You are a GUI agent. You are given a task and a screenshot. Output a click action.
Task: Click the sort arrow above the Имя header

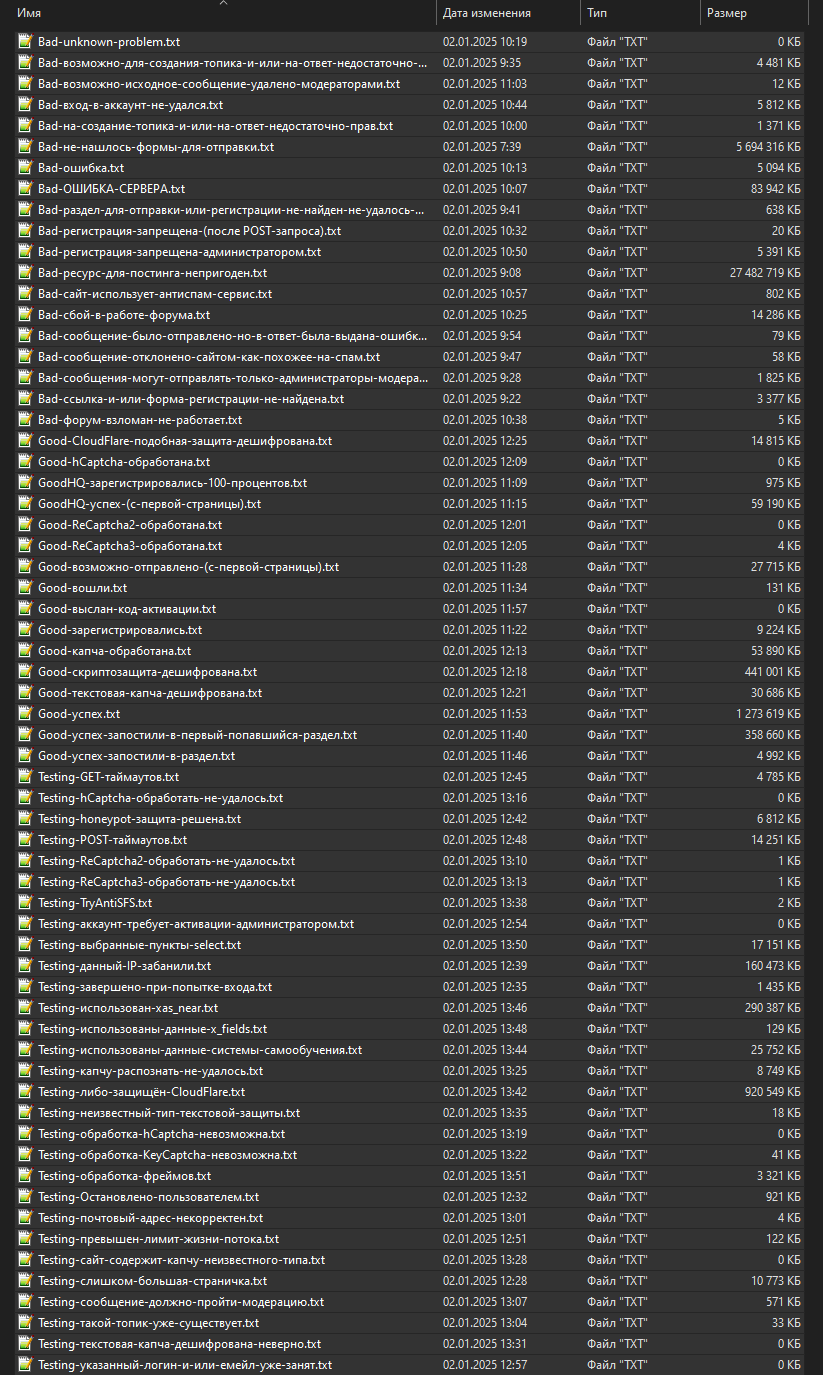(223, 3)
